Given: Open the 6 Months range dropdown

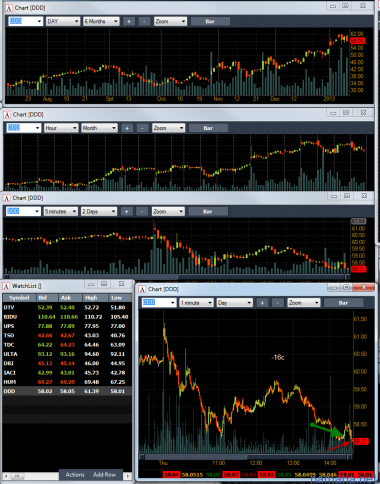Looking at the screenshot, I should pyautogui.click(x=101, y=21).
